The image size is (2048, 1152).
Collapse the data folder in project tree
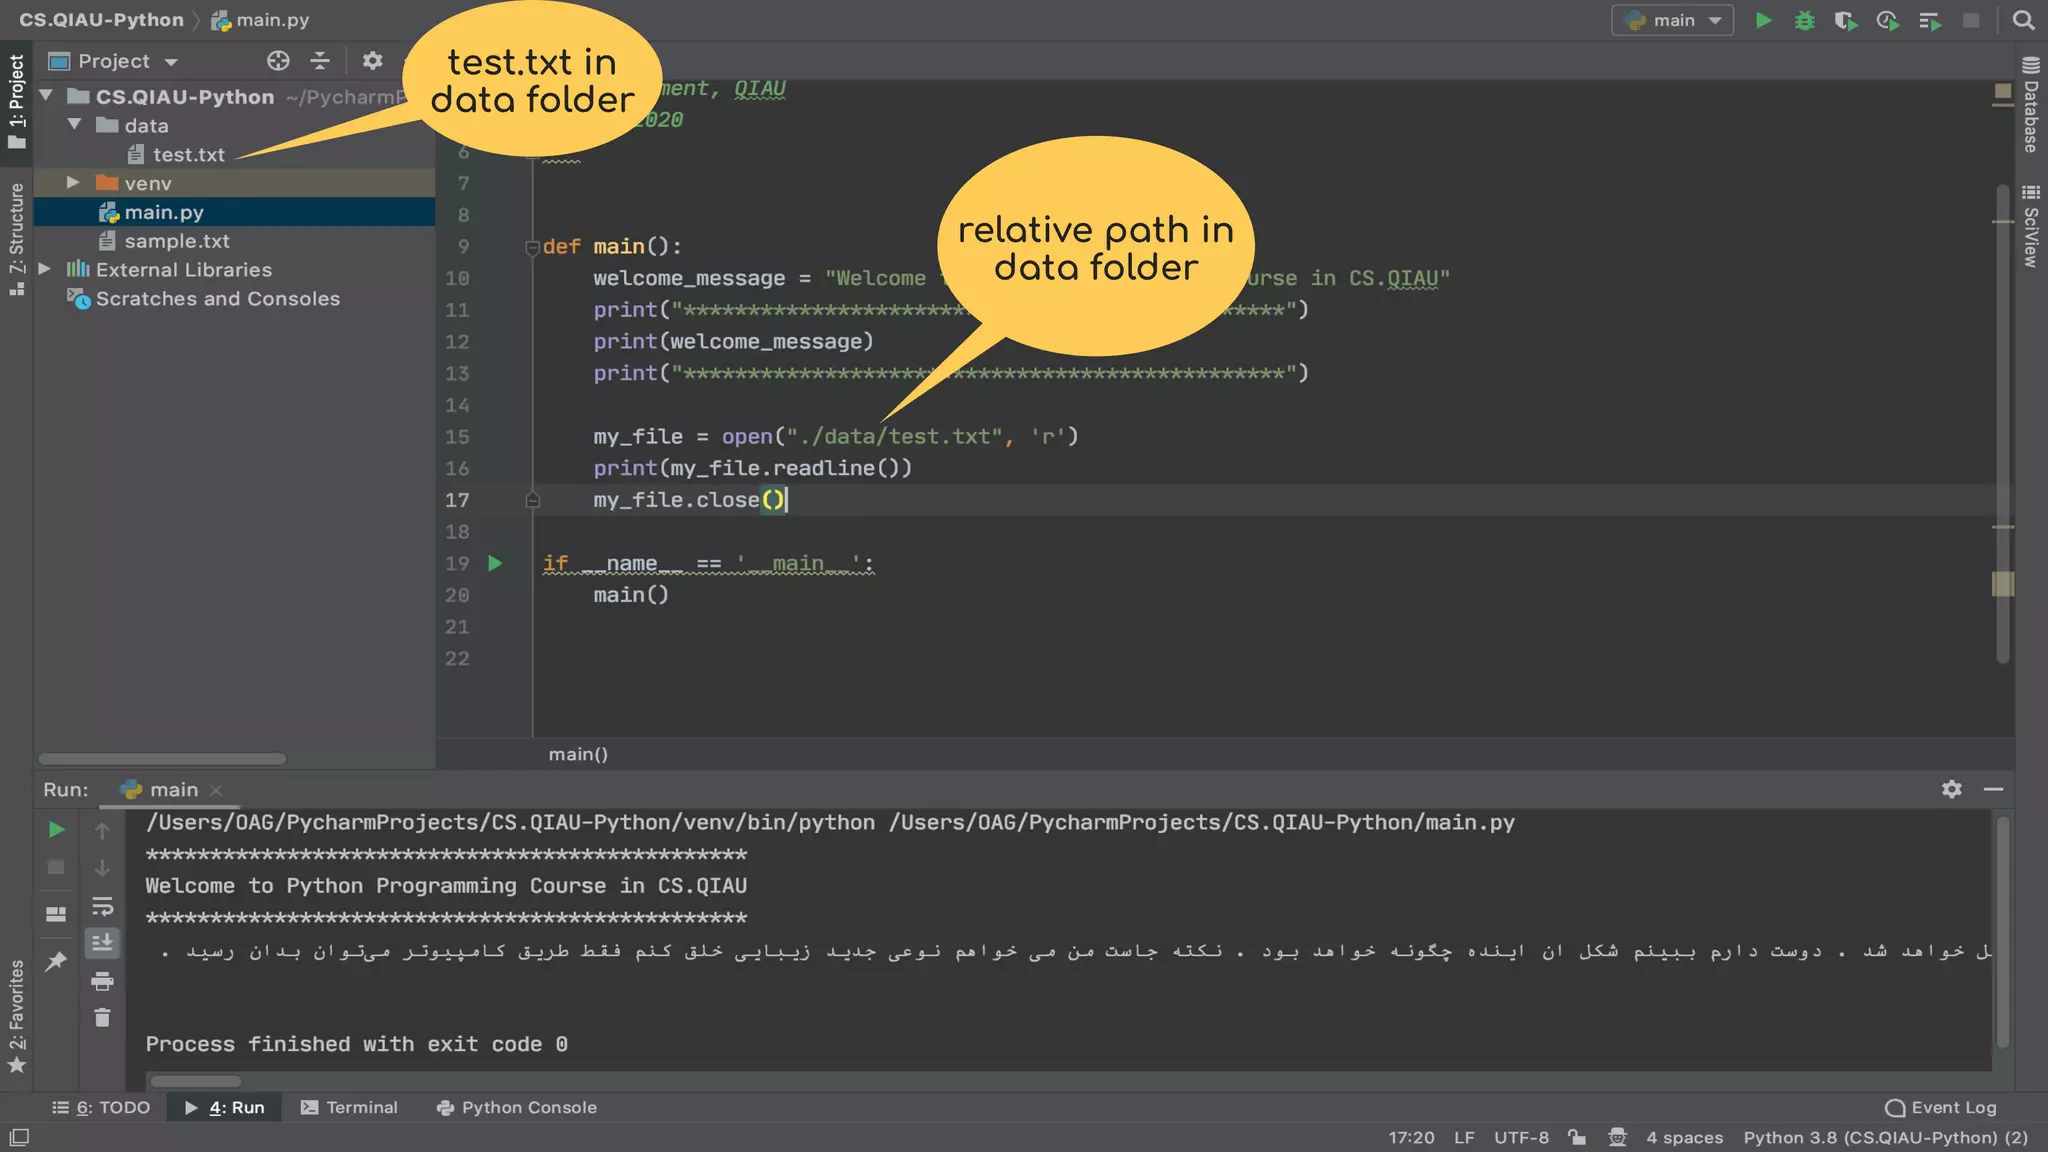74,125
